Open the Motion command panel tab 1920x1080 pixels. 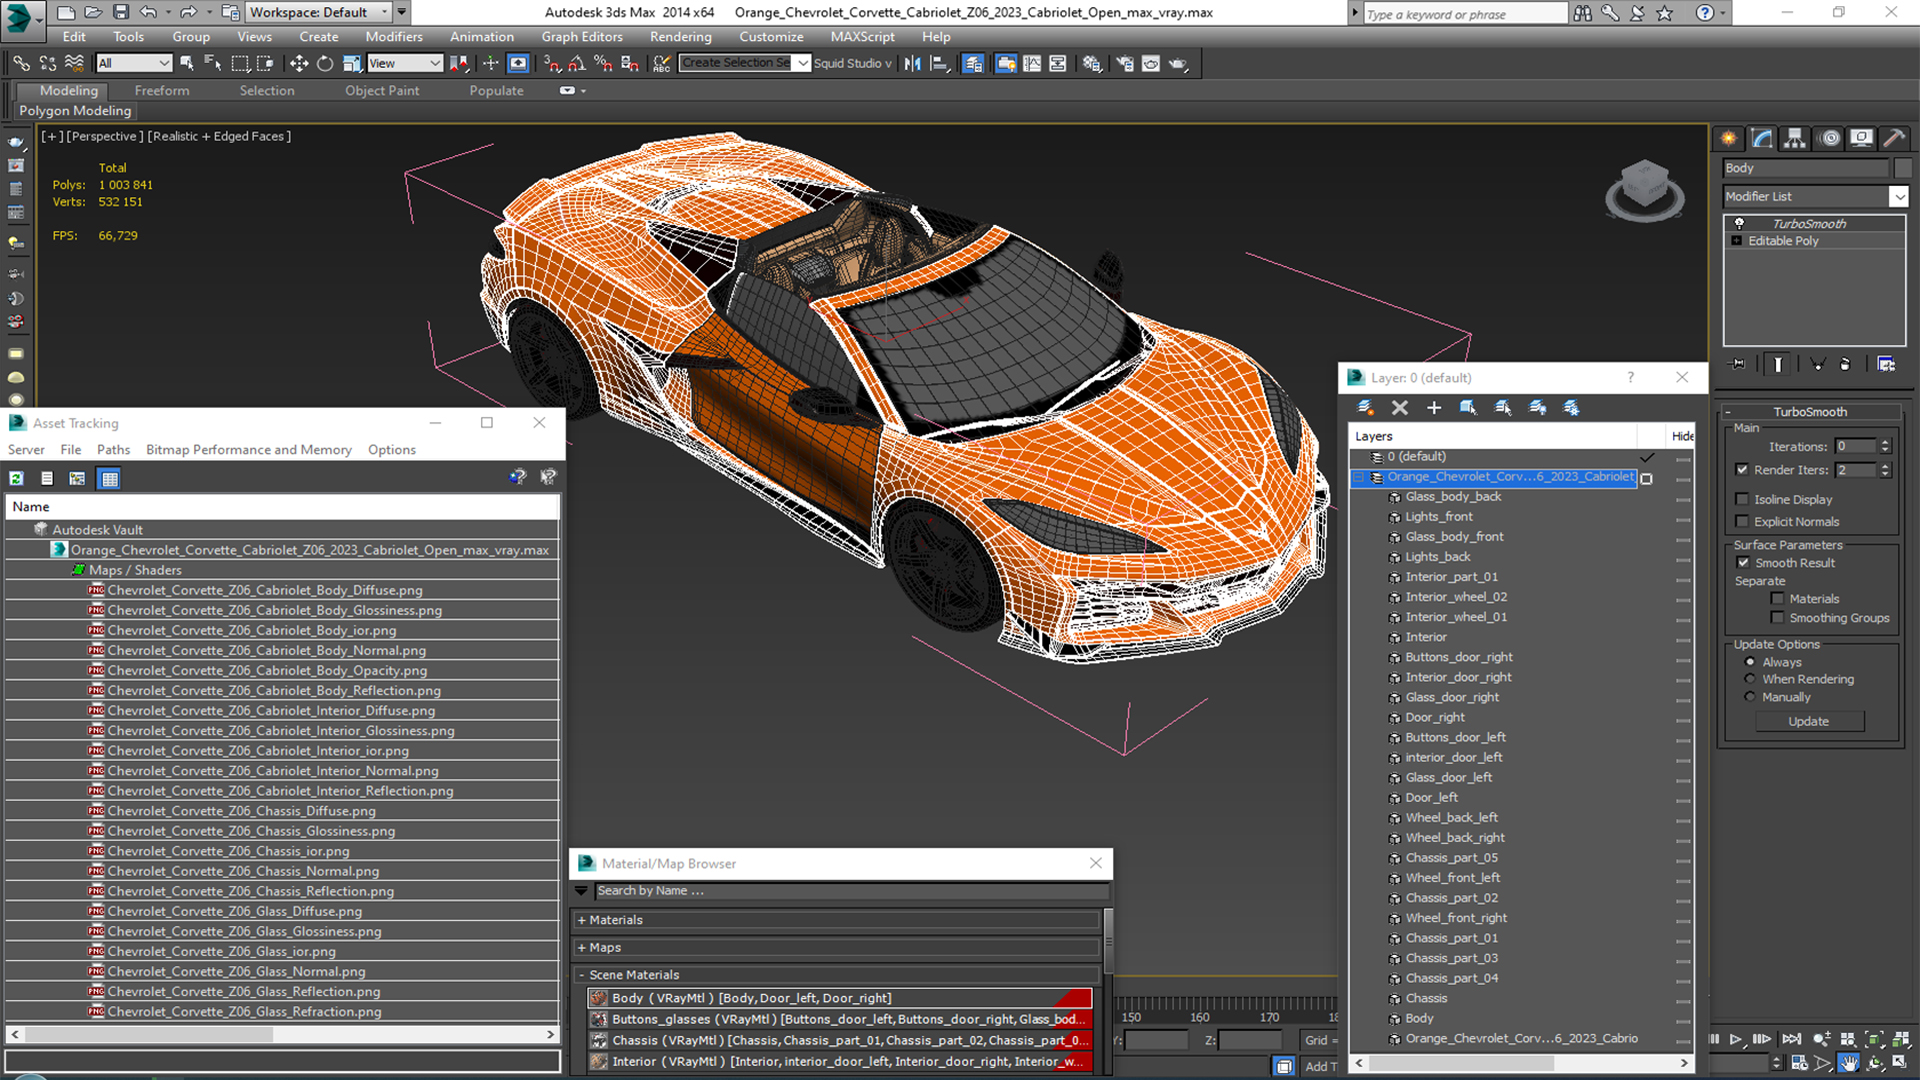(1829, 138)
